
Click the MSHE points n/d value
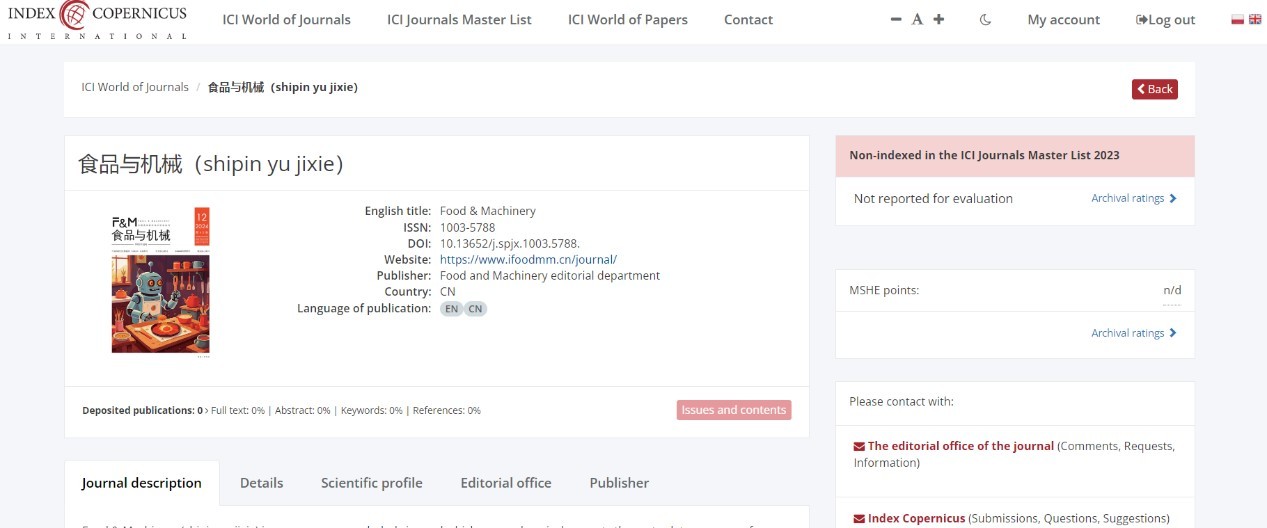[1172, 290]
